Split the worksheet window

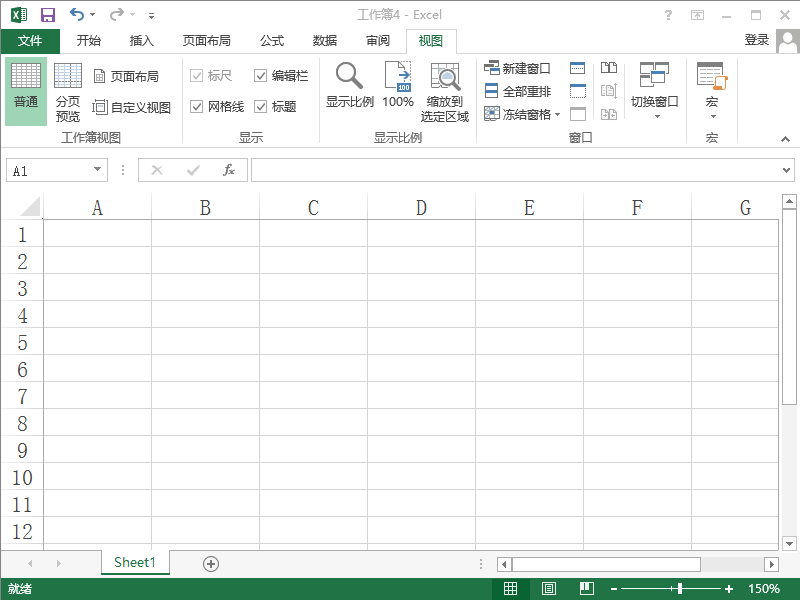coord(577,68)
